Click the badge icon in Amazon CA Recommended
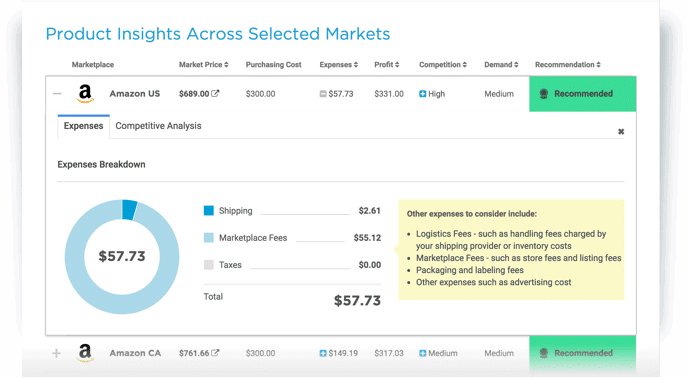The width and height of the screenshot is (689, 378). [544, 353]
